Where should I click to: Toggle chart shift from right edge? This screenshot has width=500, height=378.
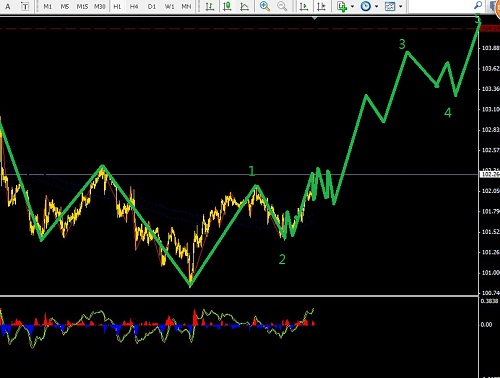pos(321,6)
